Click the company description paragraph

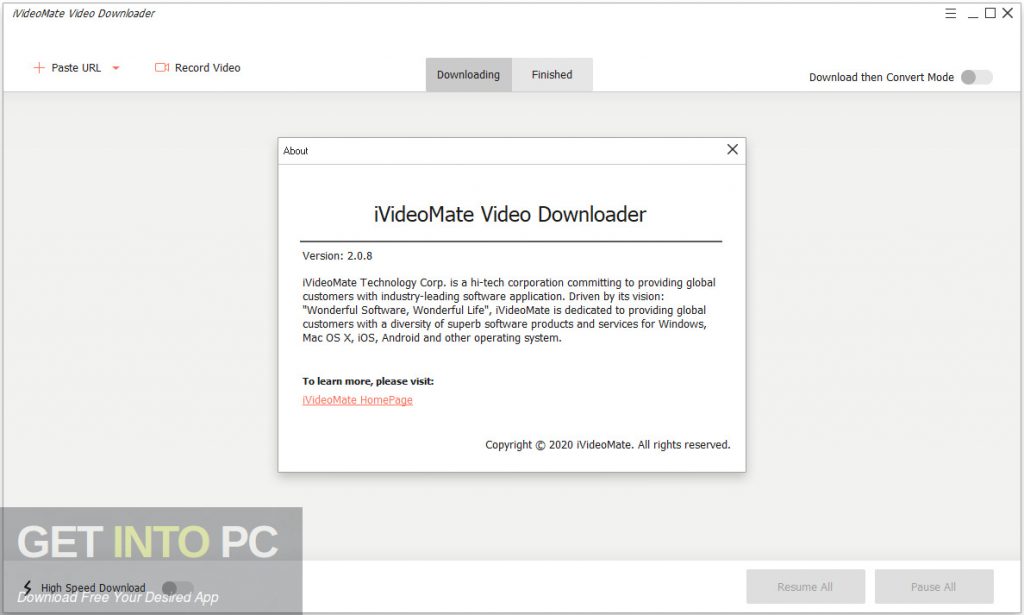click(x=509, y=310)
